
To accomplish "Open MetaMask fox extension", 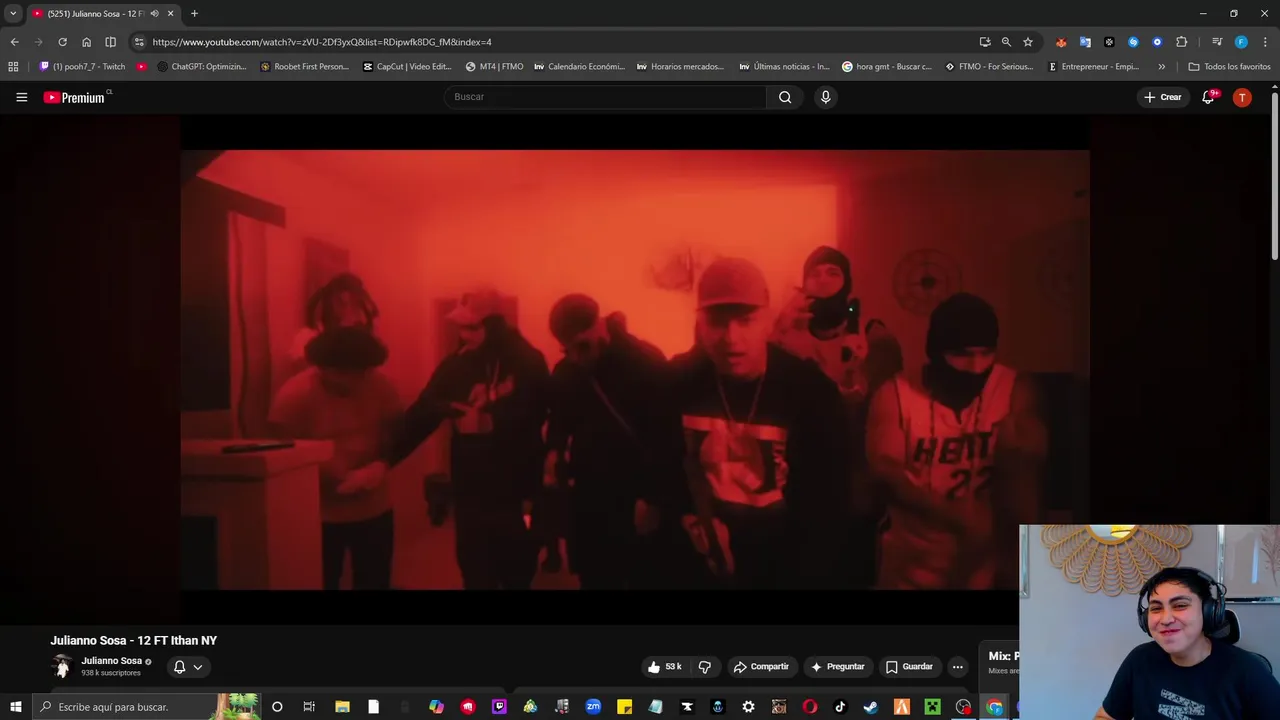I will click(1061, 42).
